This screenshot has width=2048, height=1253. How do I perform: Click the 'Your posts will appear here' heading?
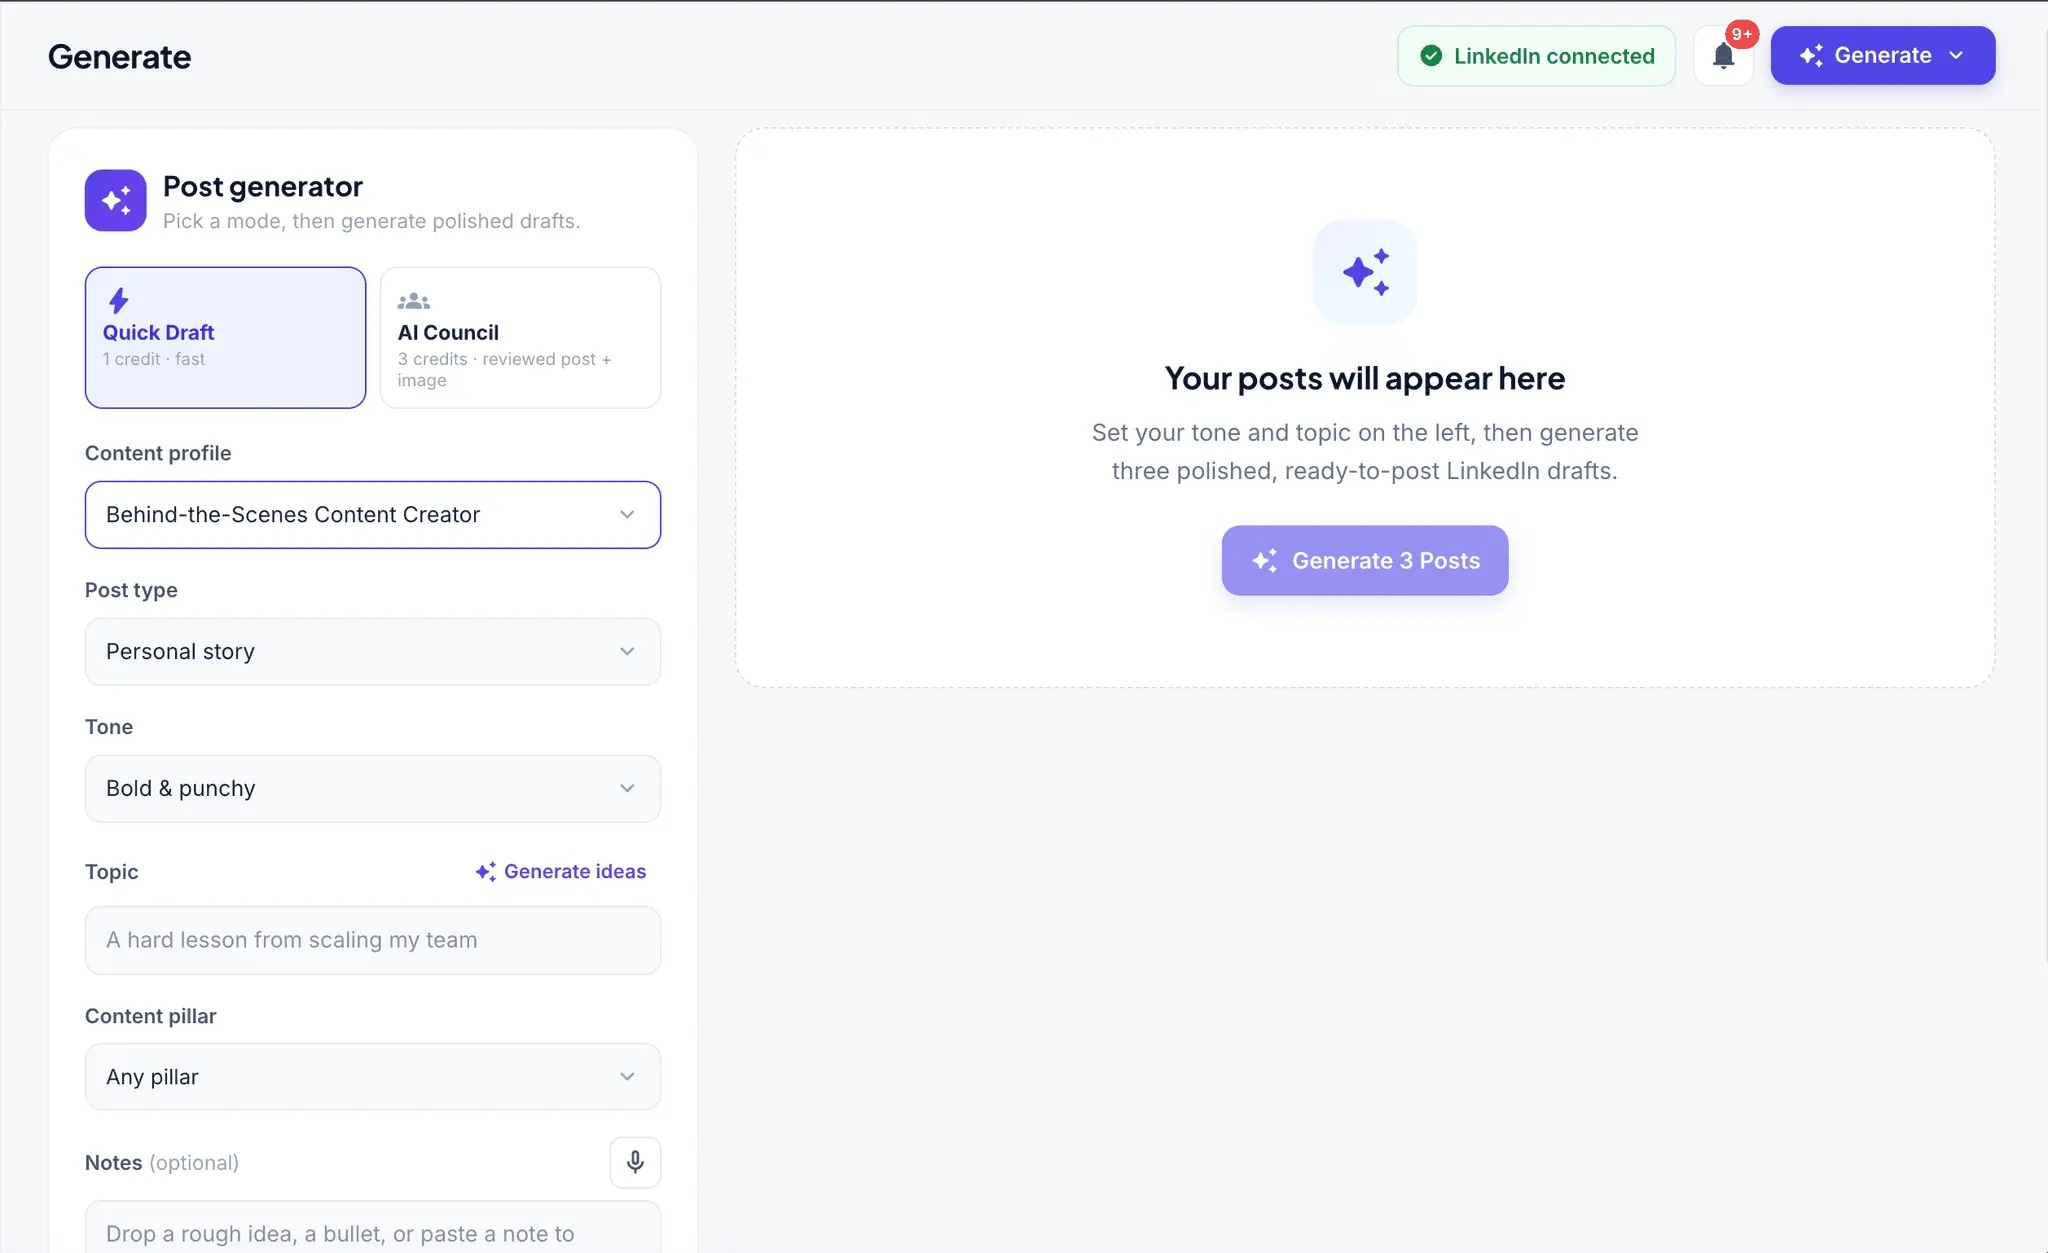1365,379
